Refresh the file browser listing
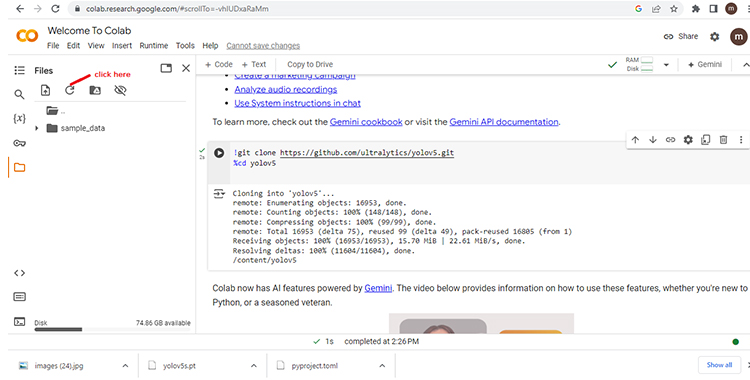Image resolution: width=750 pixels, height=380 pixels. tap(70, 90)
